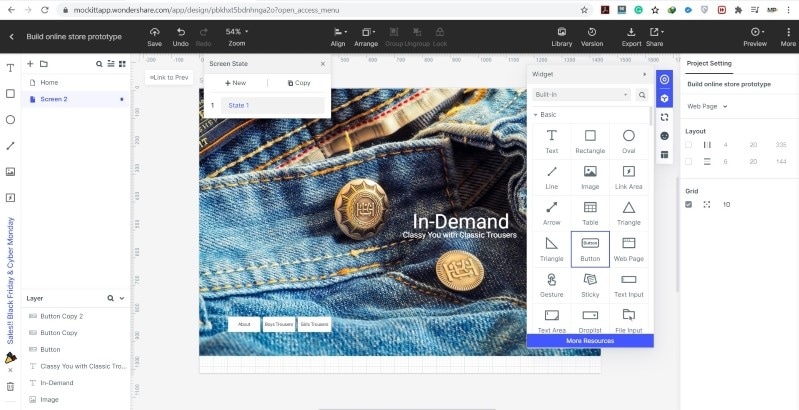Image resolution: width=799 pixels, height=410 pixels.
Task: Click the Preview play icon
Action: click(x=755, y=32)
